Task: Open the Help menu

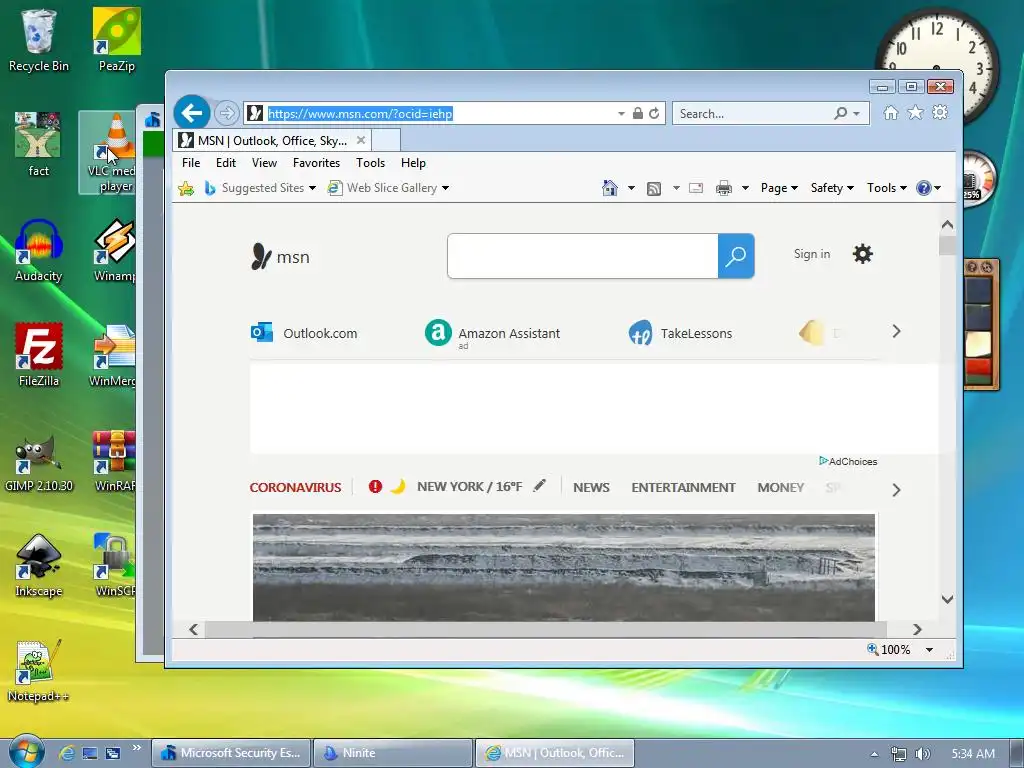Action: pyautogui.click(x=413, y=163)
